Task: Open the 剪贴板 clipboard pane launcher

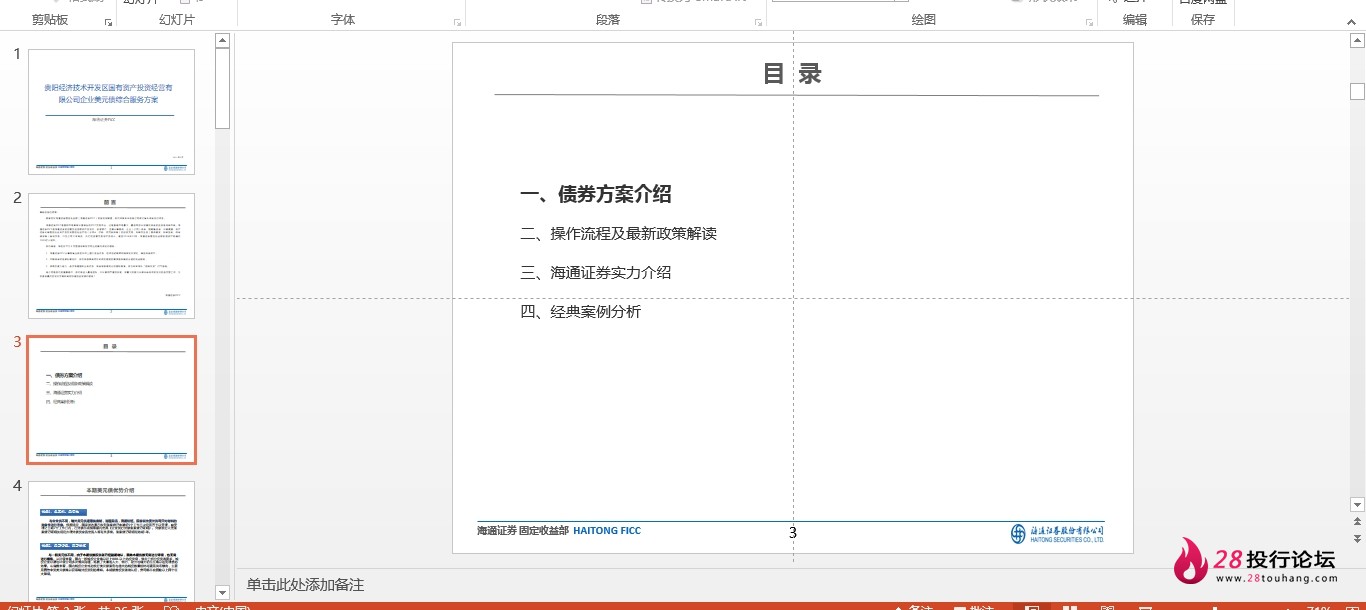Action: tap(108, 22)
